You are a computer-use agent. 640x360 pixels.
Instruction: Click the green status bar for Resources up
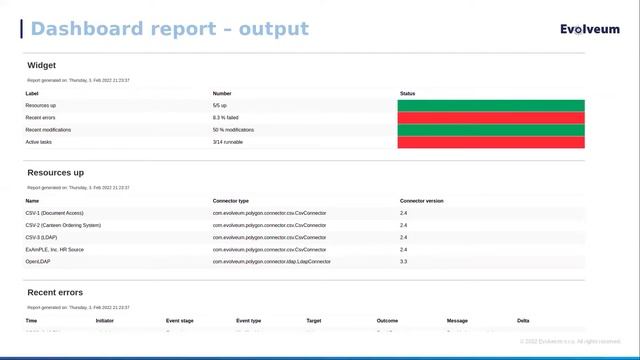pos(491,106)
